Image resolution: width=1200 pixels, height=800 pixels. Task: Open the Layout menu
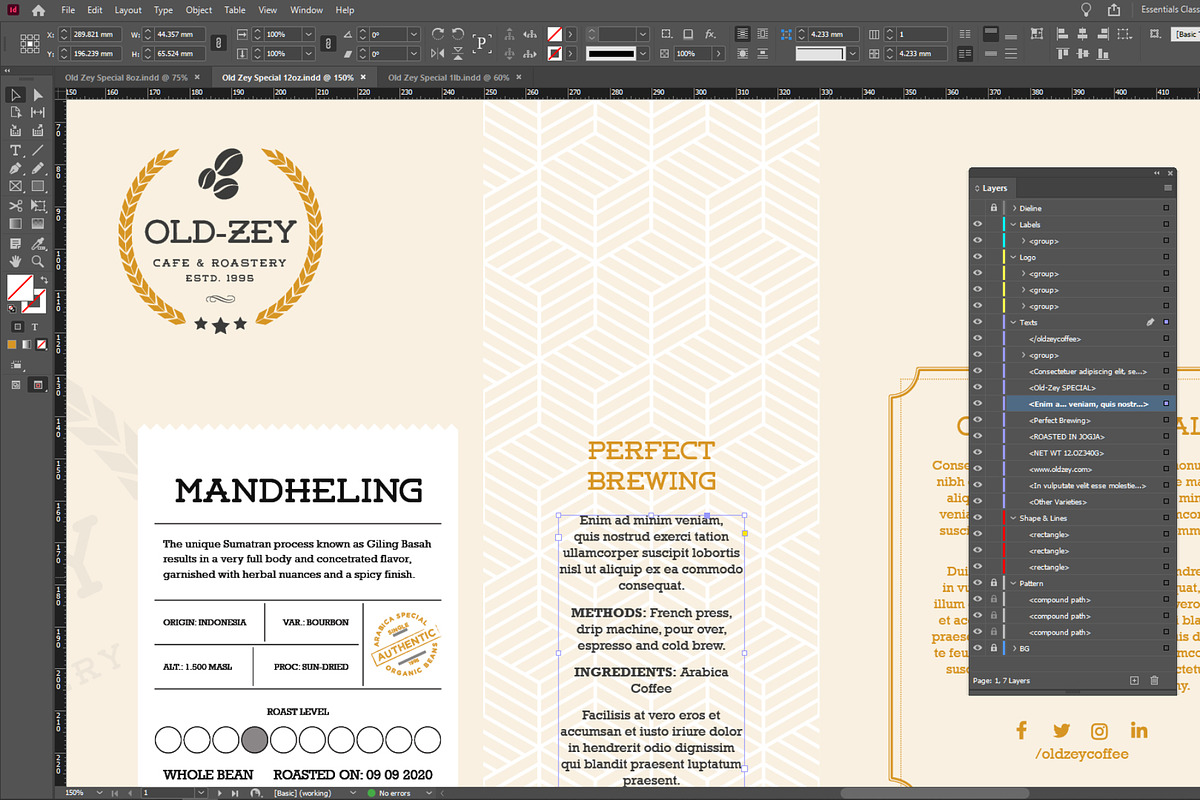(x=128, y=10)
